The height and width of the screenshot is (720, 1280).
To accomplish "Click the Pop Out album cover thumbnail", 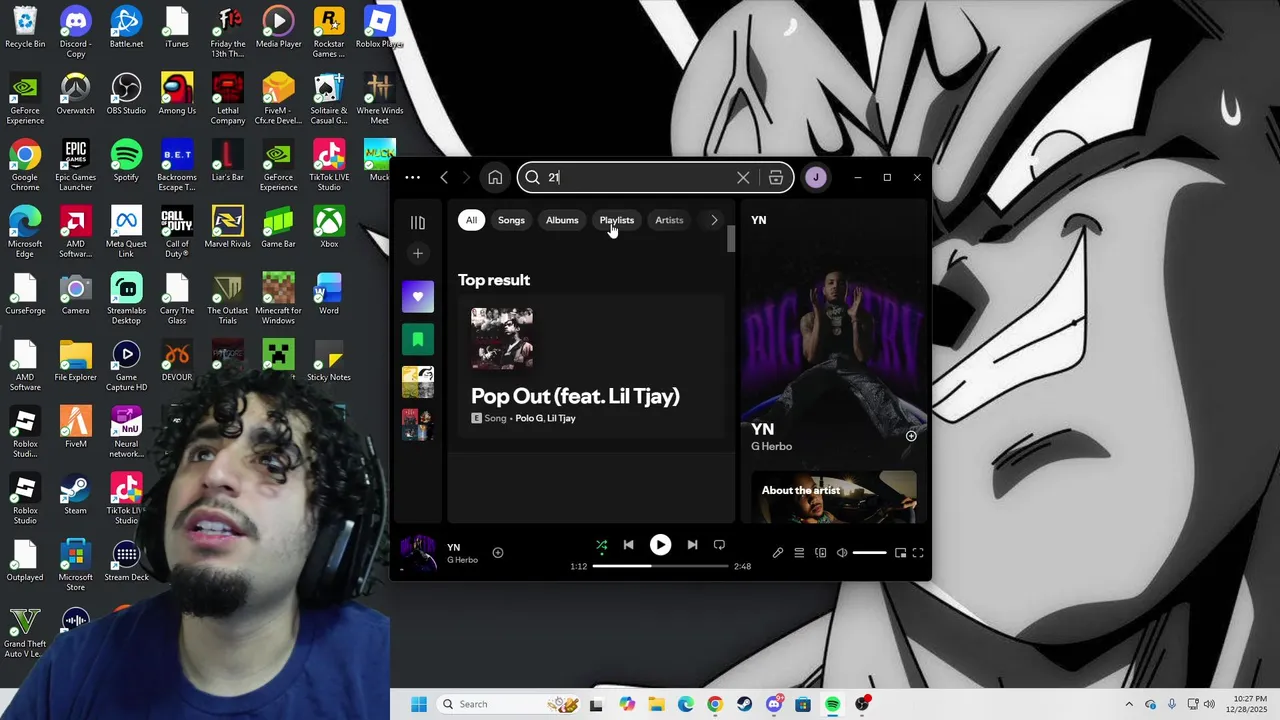I will [x=502, y=339].
